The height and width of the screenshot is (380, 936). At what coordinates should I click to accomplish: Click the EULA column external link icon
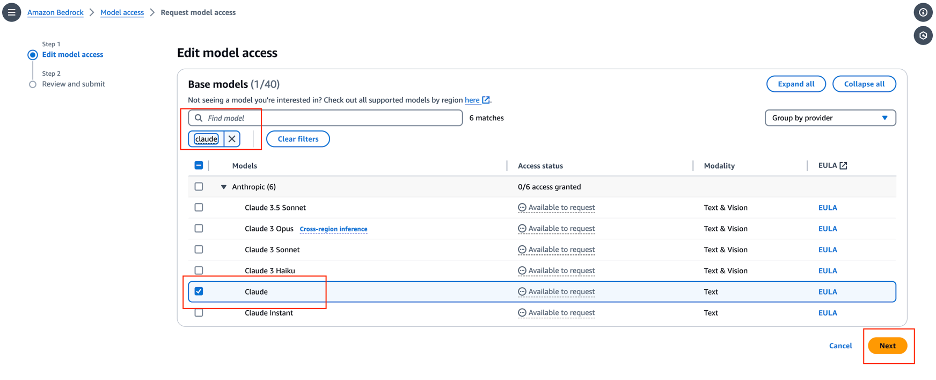pos(843,166)
